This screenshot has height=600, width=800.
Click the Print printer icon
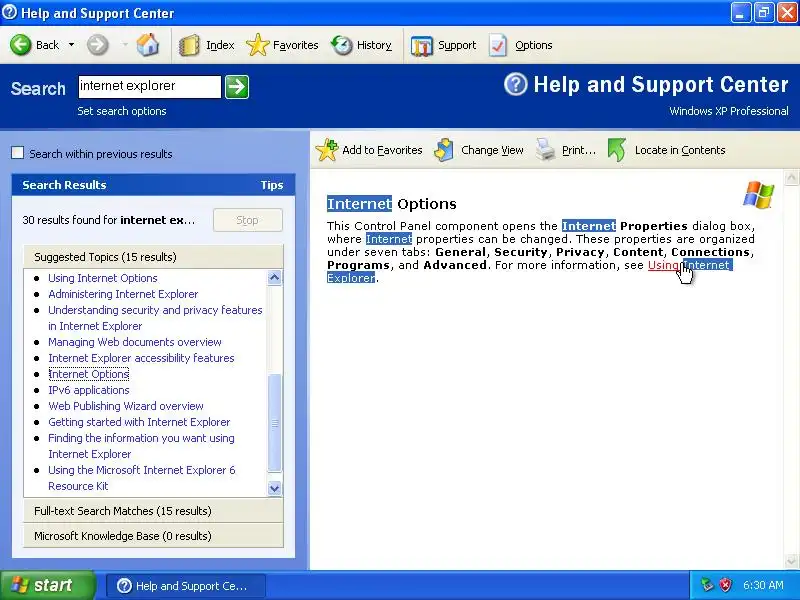545,150
